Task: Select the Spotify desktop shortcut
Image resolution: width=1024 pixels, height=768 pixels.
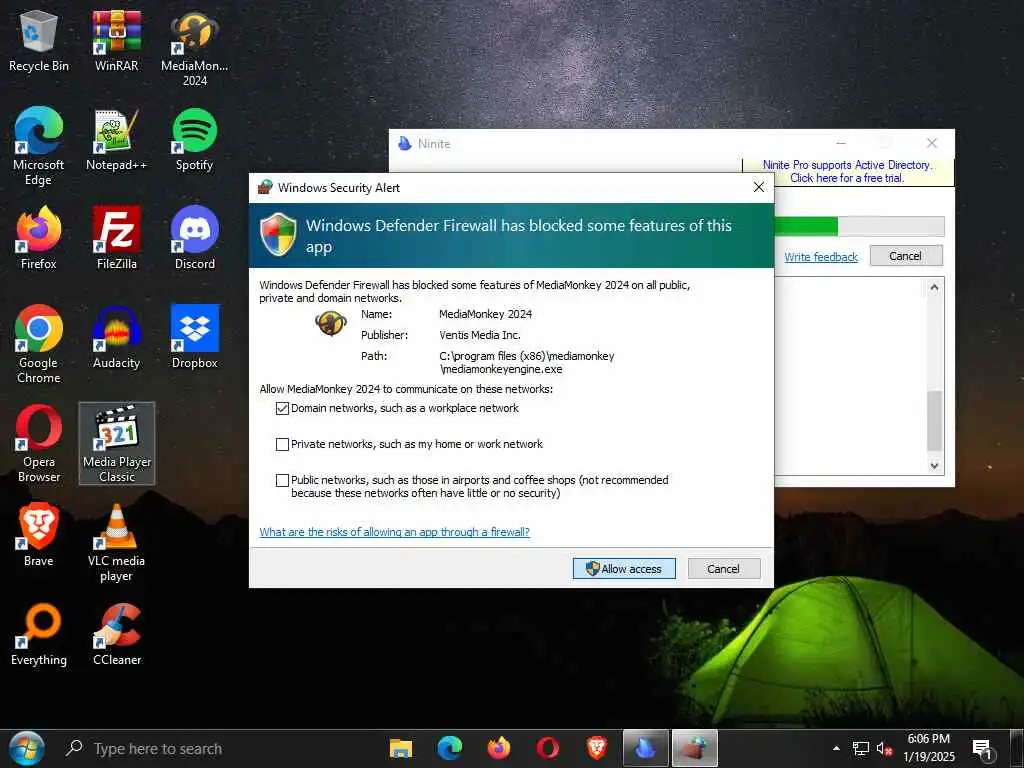Action: pyautogui.click(x=195, y=140)
